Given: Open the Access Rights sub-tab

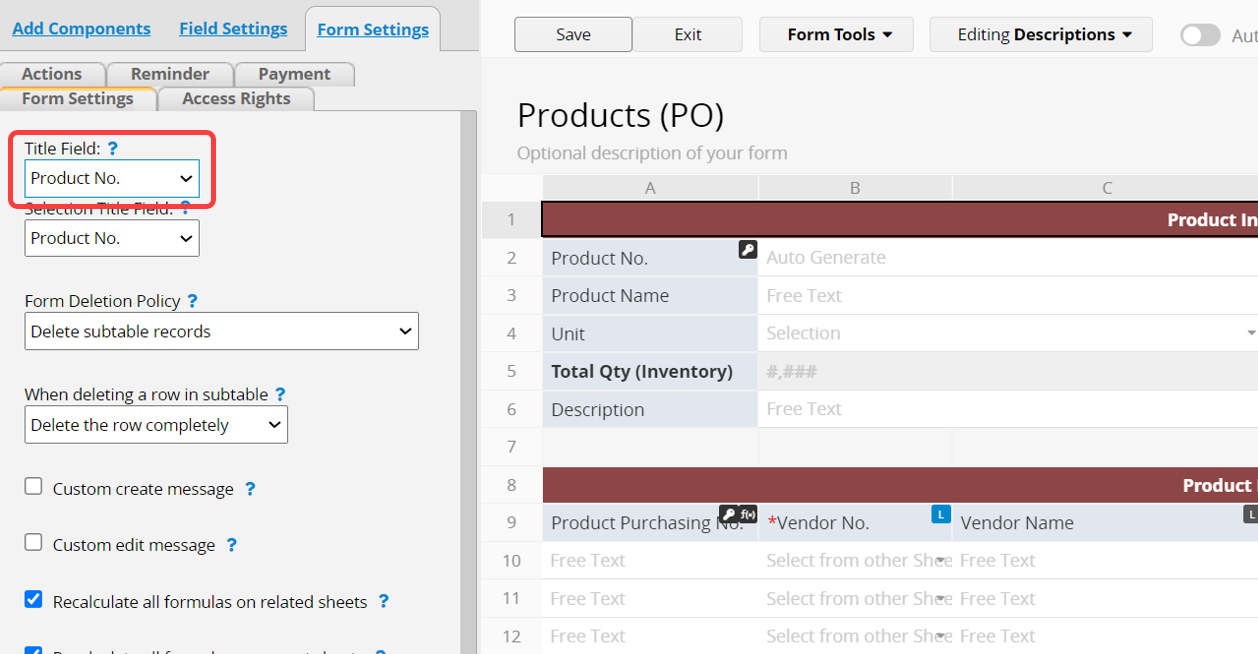Looking at the screenshot, I should pos(236,99).
